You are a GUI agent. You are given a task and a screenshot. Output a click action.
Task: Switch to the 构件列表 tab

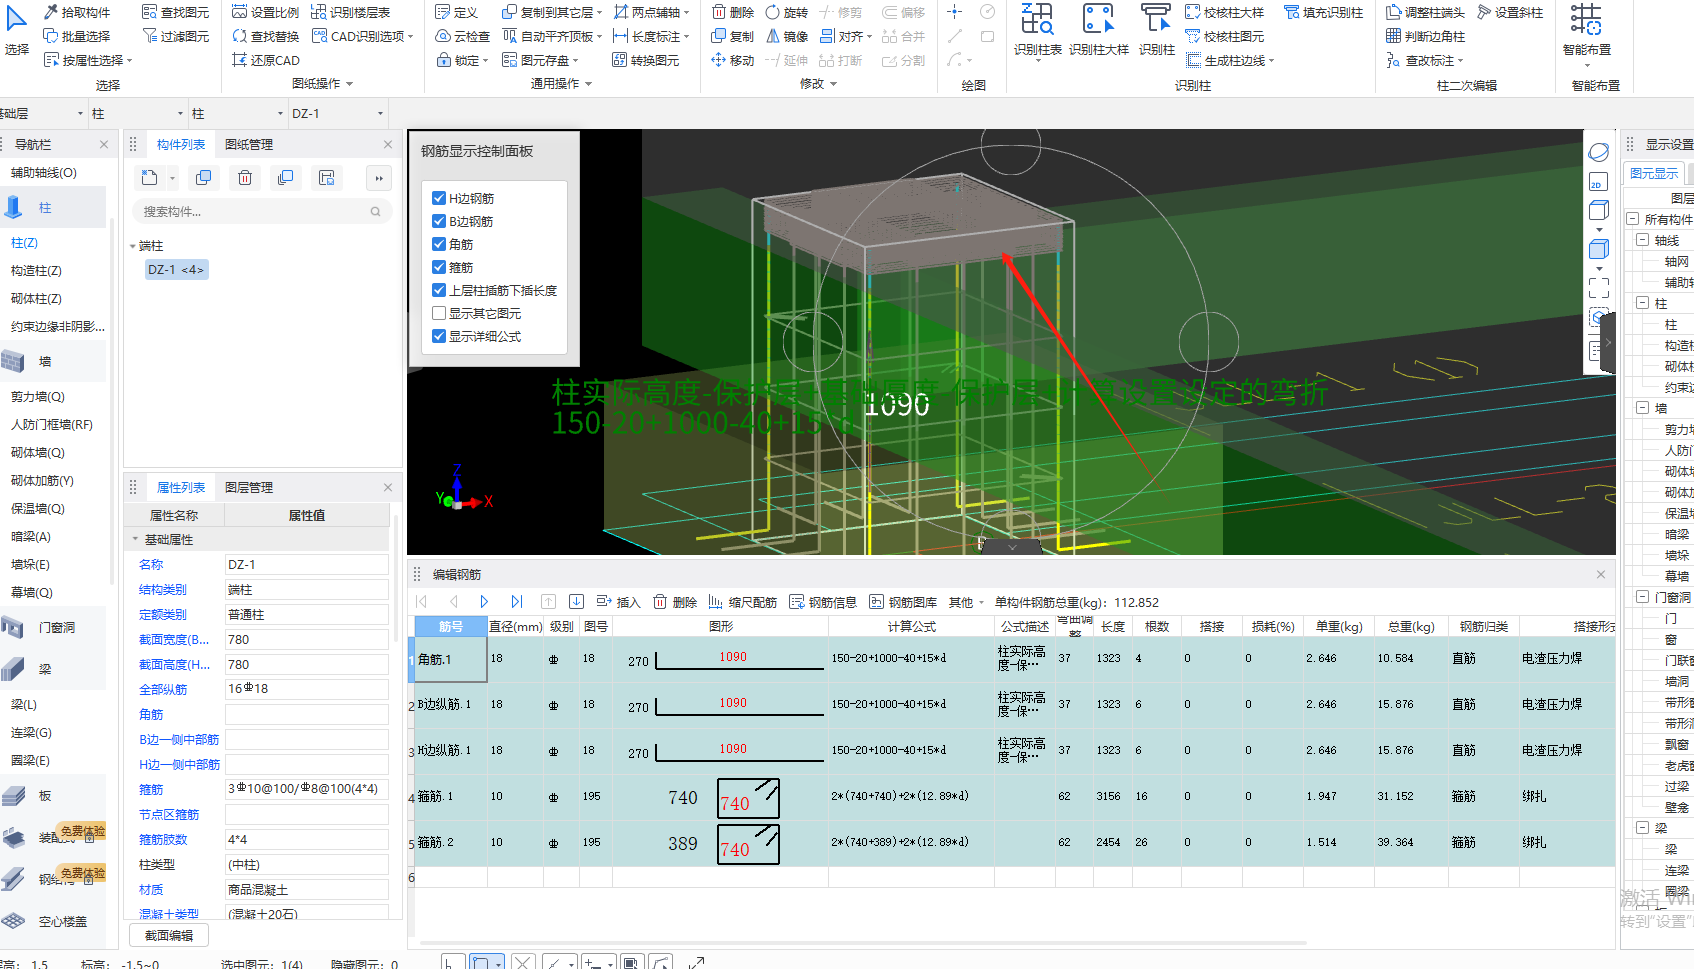coord(181,145)
